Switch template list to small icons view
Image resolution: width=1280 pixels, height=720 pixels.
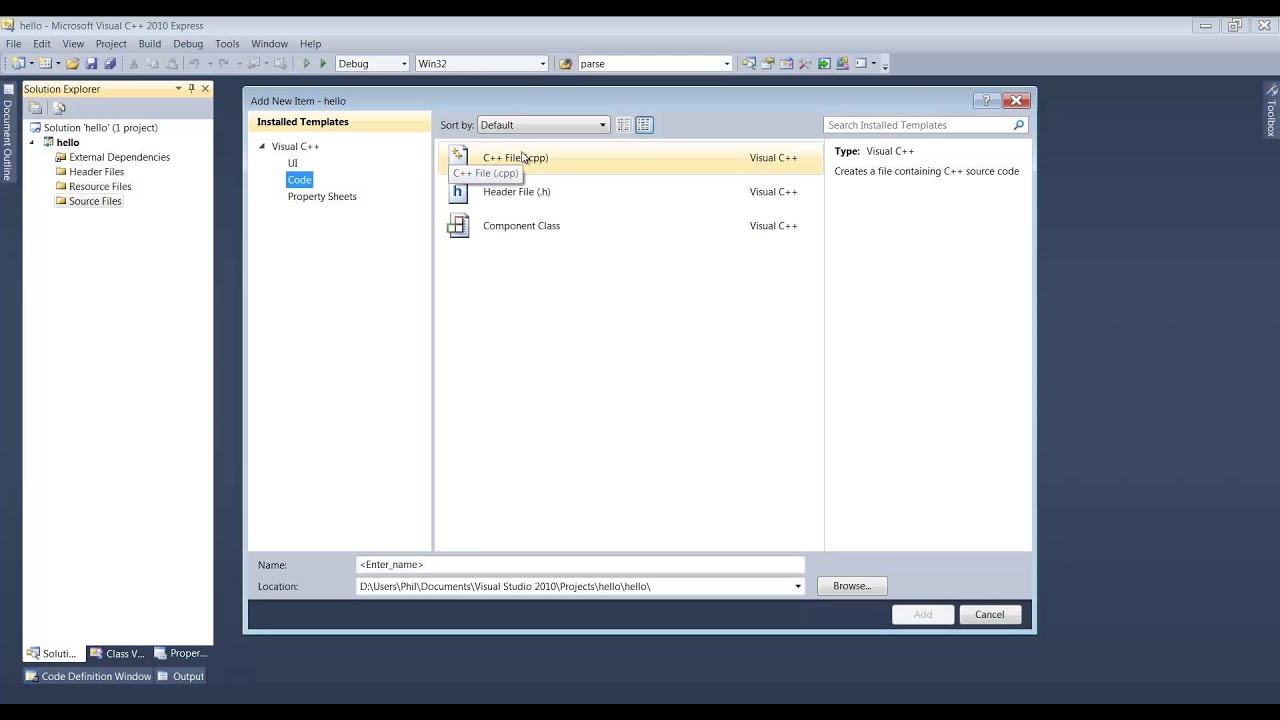(624, 125)
